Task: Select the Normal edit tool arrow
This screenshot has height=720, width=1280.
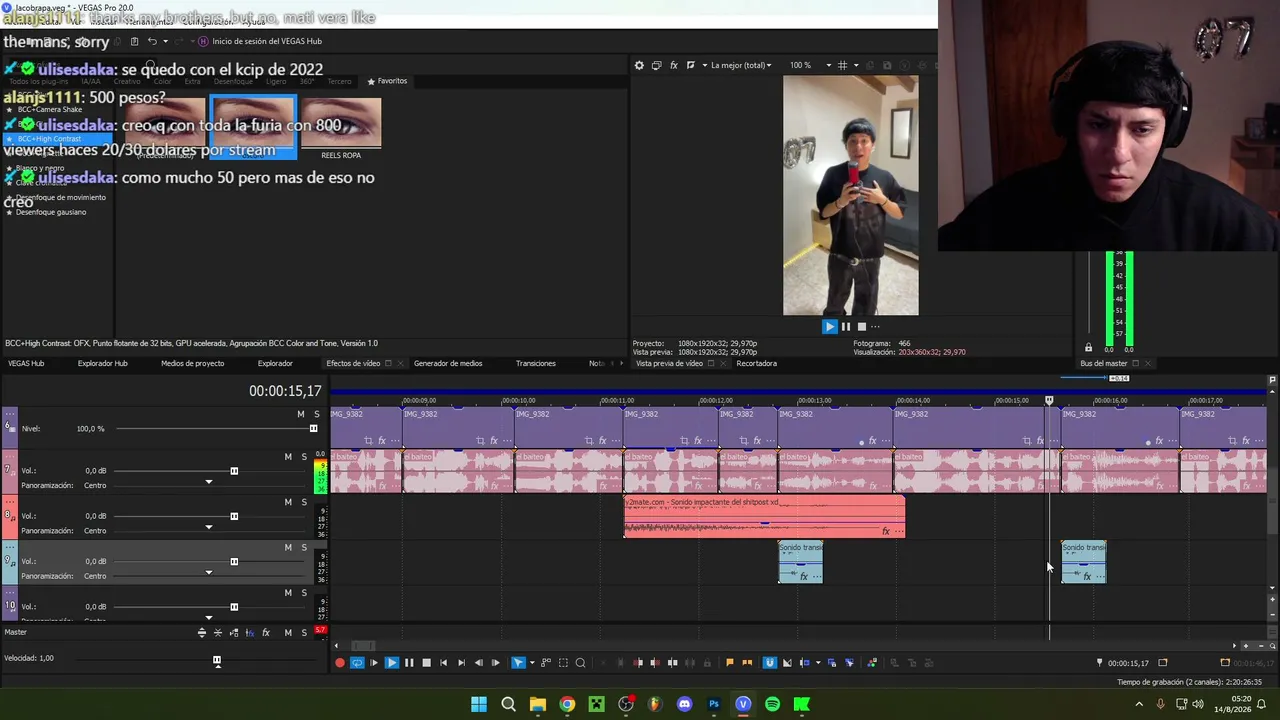Action: [x=518, y=662]
